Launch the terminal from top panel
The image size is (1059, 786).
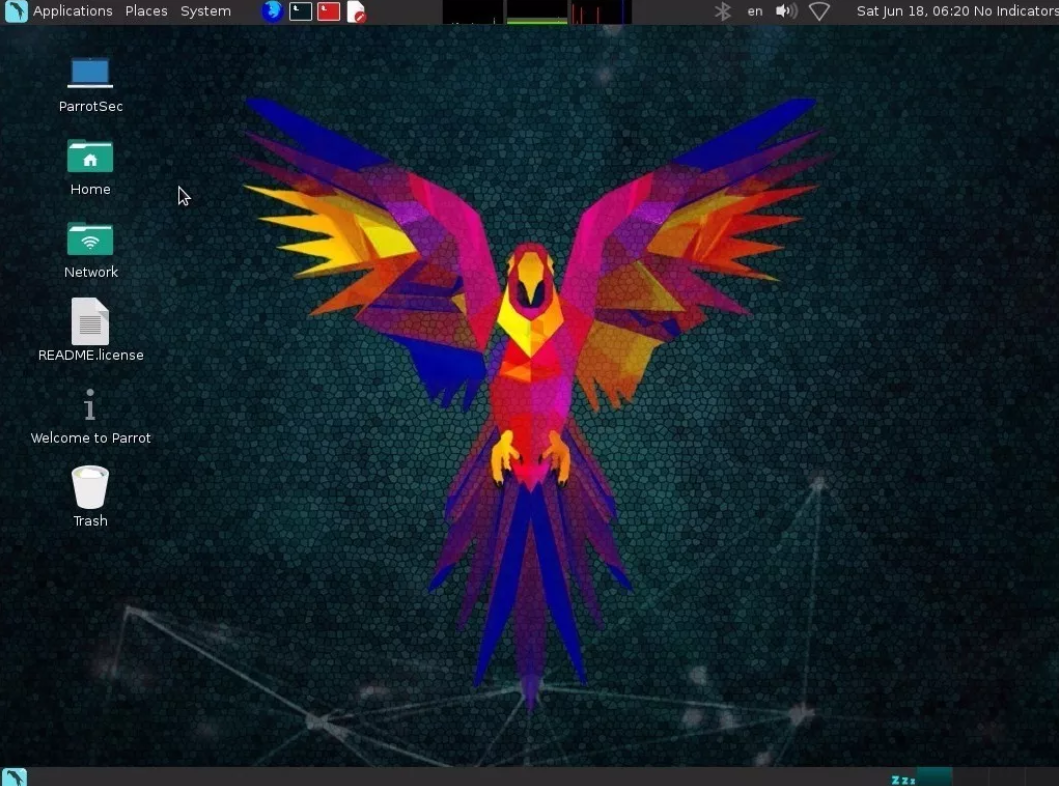[x=300, y=11]
